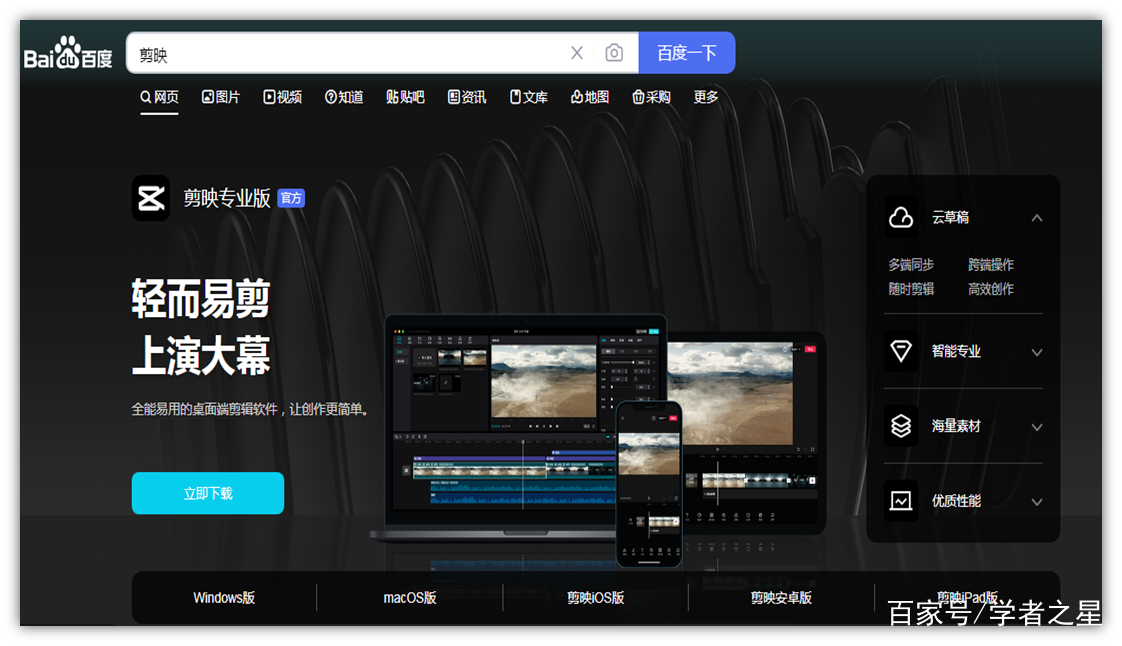The height and width of the screenshot is (646, 1122).
Task: Open the 地图 tab
Action: (x=590, y=97)
